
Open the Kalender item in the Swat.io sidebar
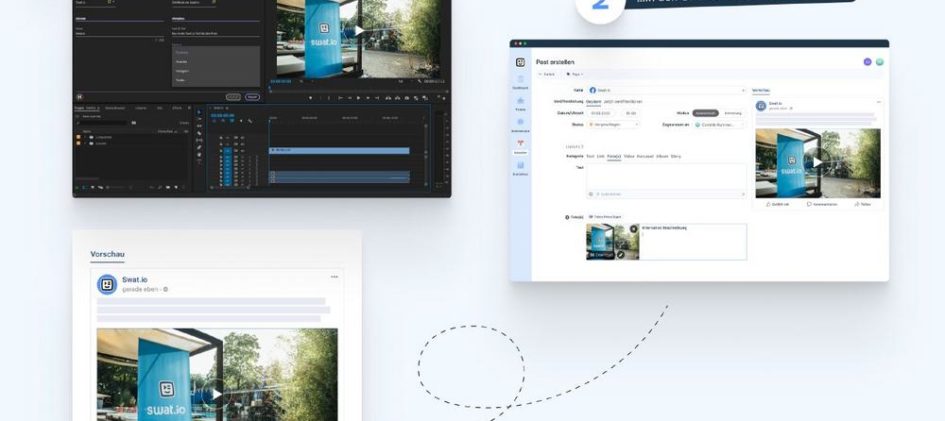coord(521,146)
